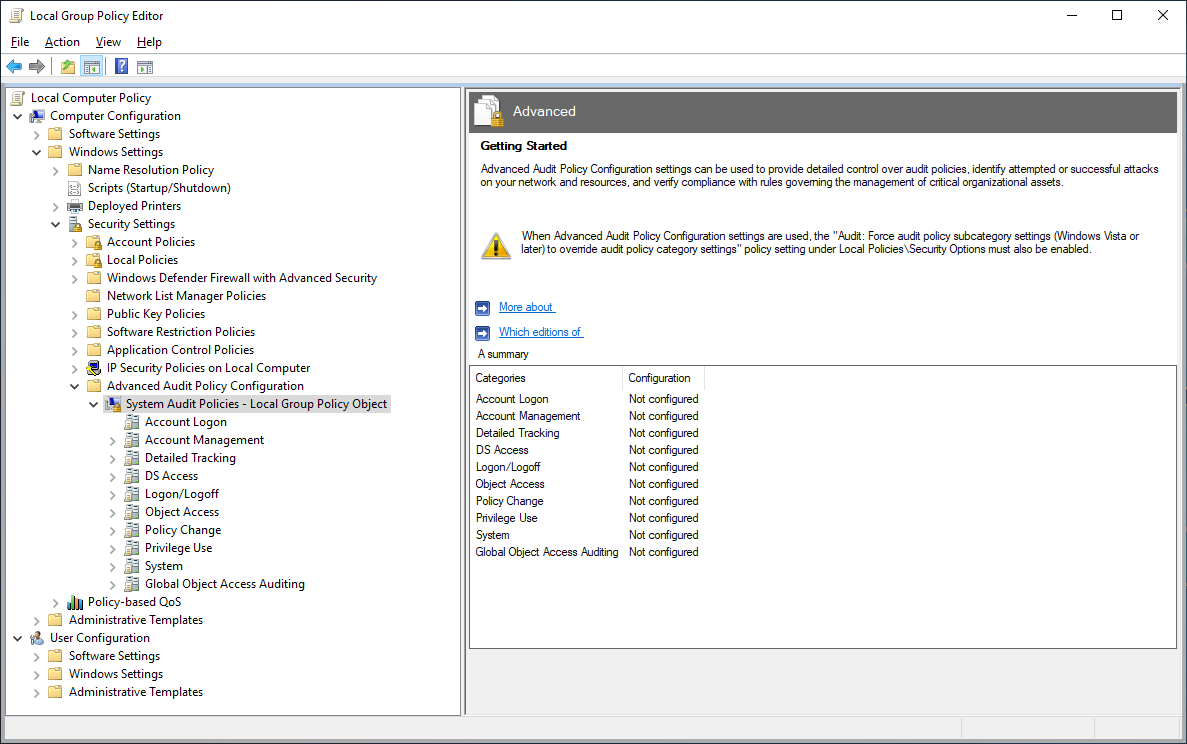
Task: Click the Configuration column header
Action: click(x=662, y=378)
